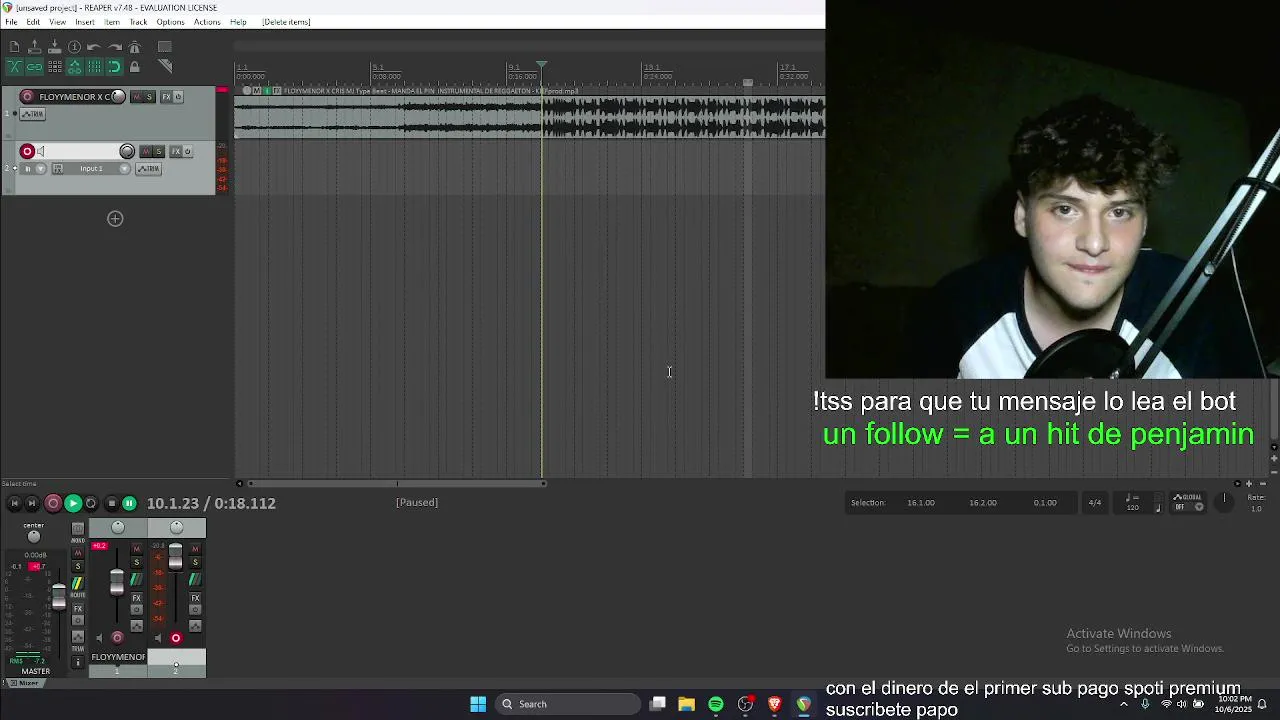The image size is (1280, 720).
Task: Click the Redo arrow icon
Action: coord(114,47)
